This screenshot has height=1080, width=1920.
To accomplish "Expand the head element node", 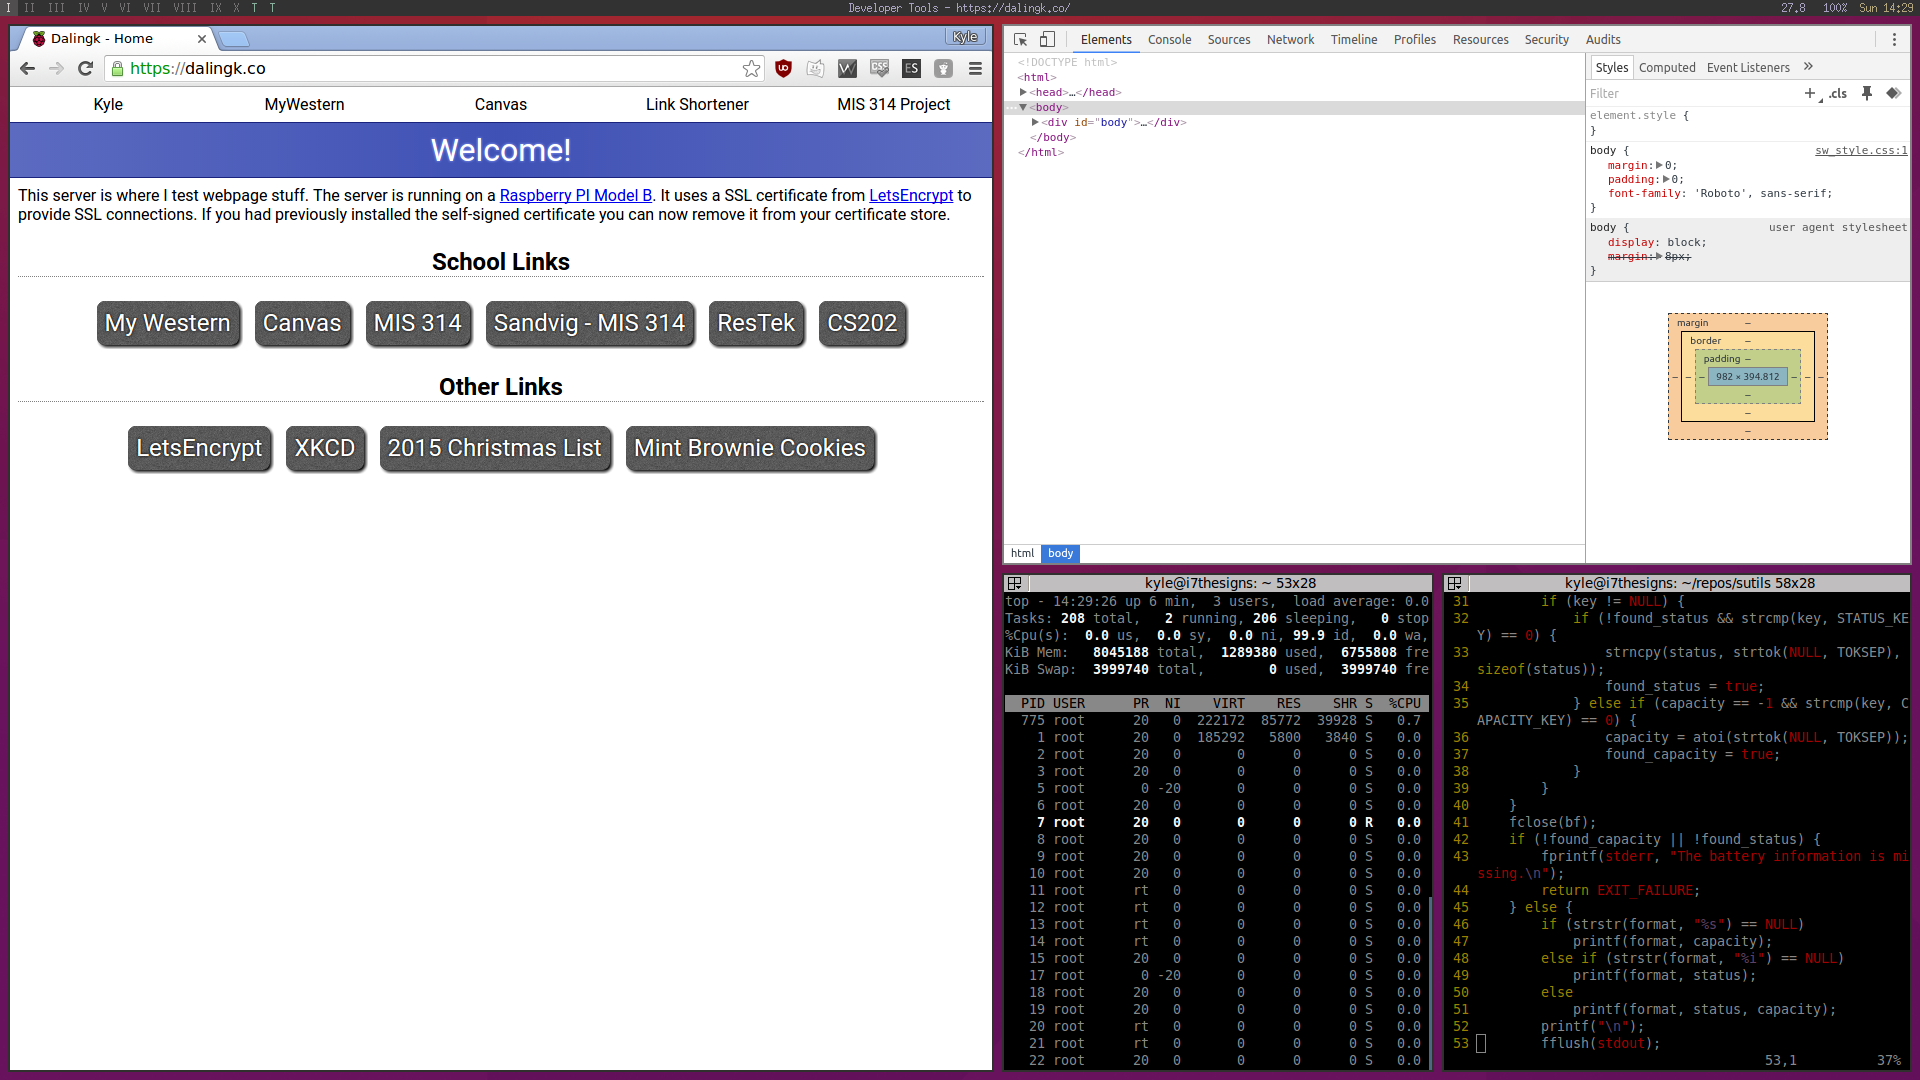I will click(x=1023, y=92).
